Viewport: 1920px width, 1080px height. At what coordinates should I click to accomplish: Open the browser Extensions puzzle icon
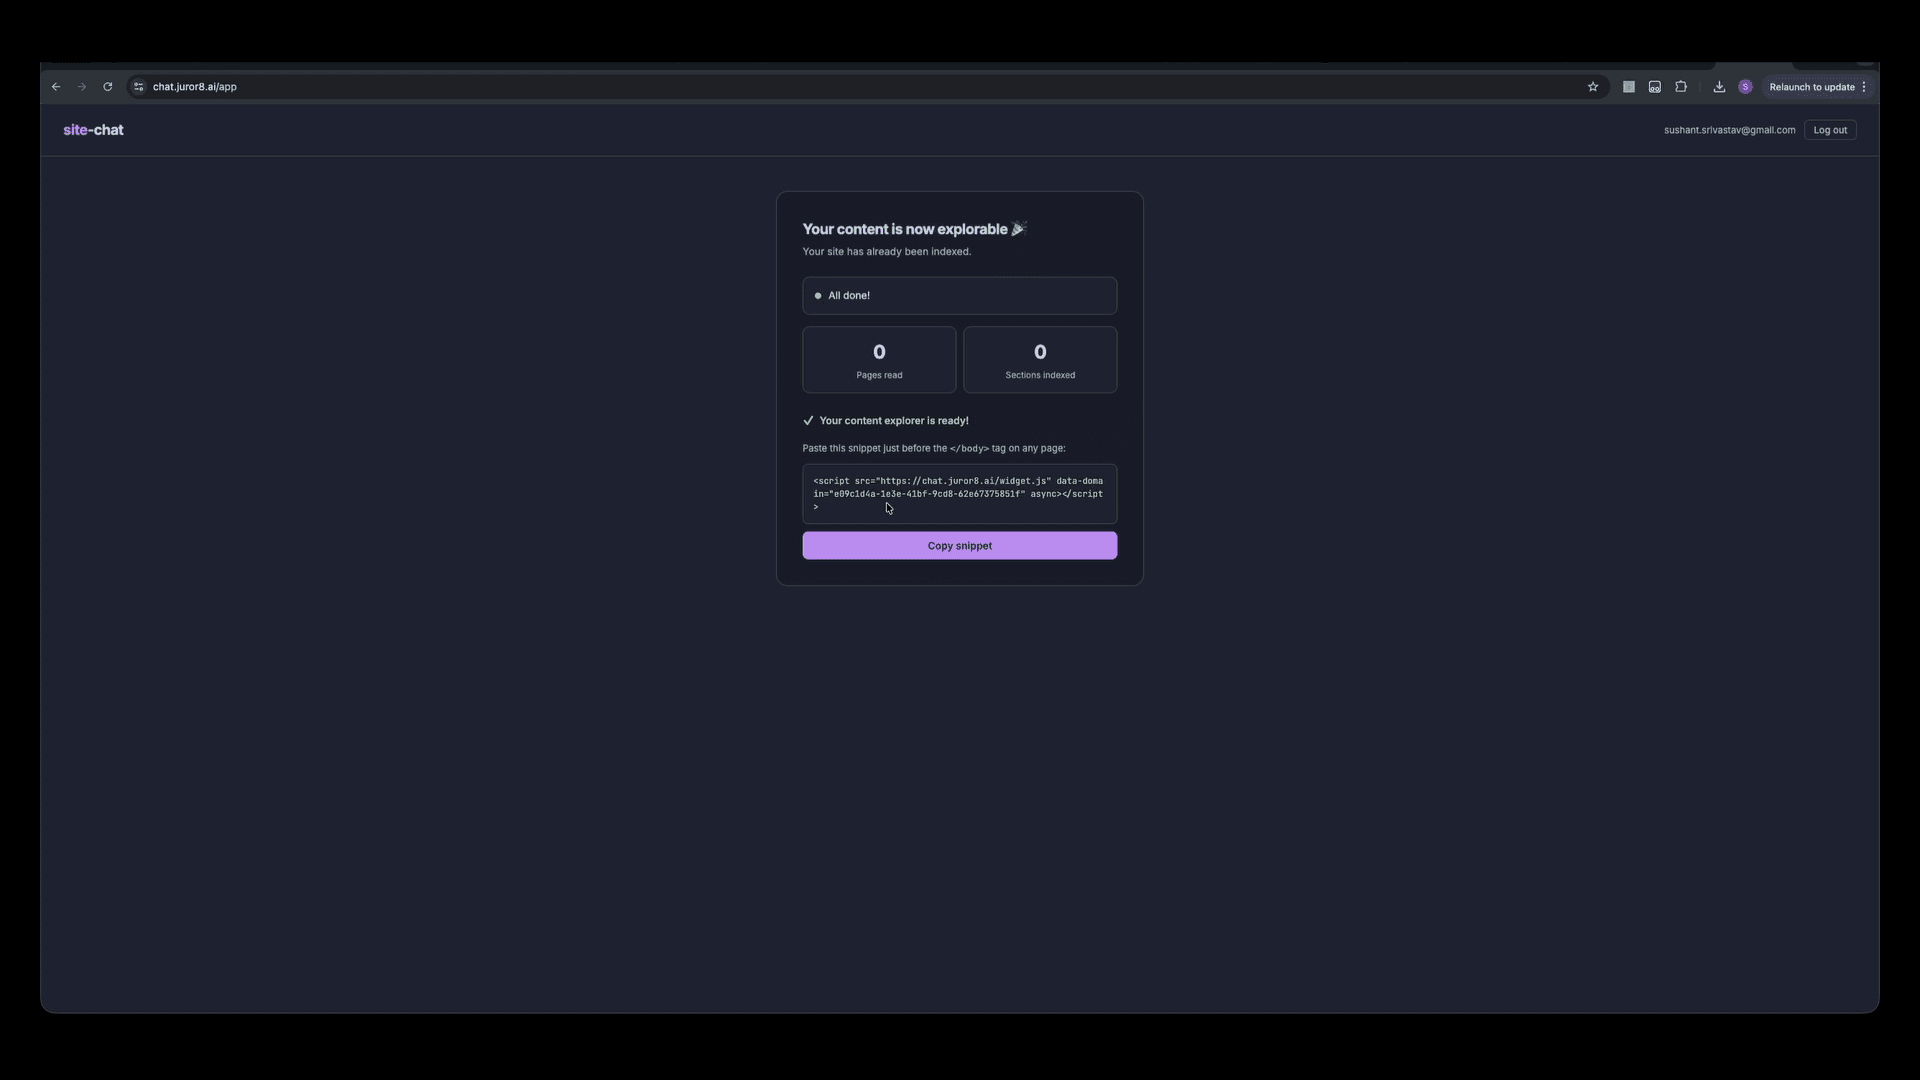coord(1681,87)
